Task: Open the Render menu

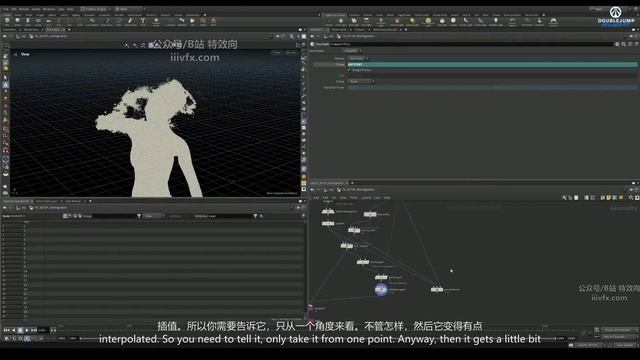Action: click(x=24, y=9)
